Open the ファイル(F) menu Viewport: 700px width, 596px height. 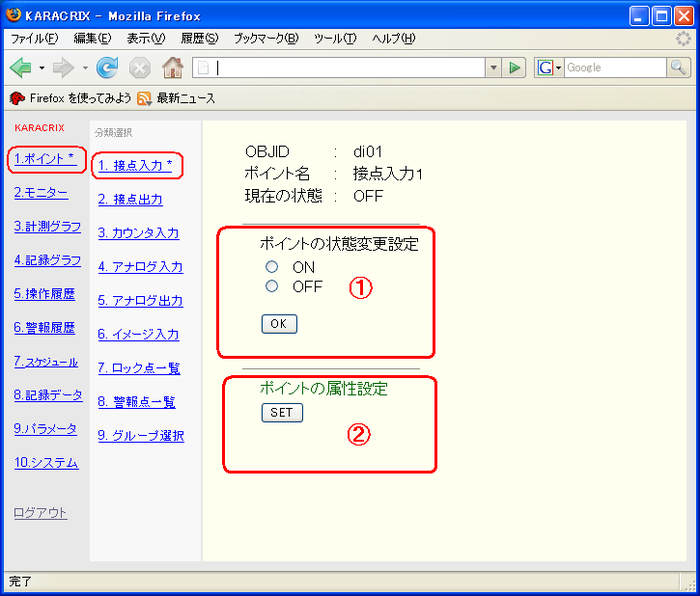click(34, 39)
